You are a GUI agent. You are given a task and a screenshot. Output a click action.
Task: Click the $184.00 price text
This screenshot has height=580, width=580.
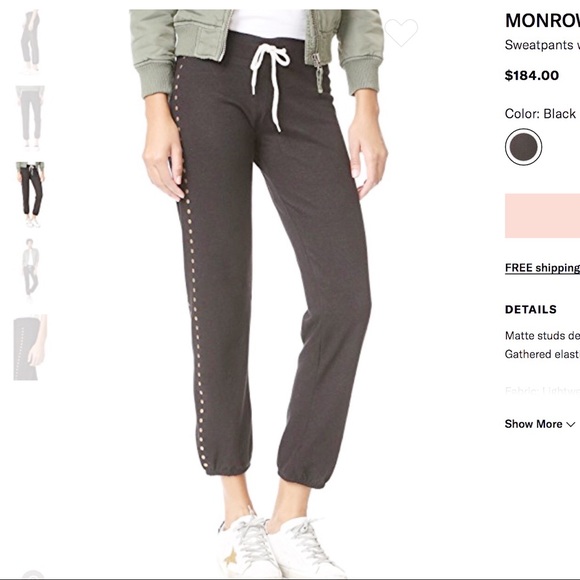click(x=532, y=75)
